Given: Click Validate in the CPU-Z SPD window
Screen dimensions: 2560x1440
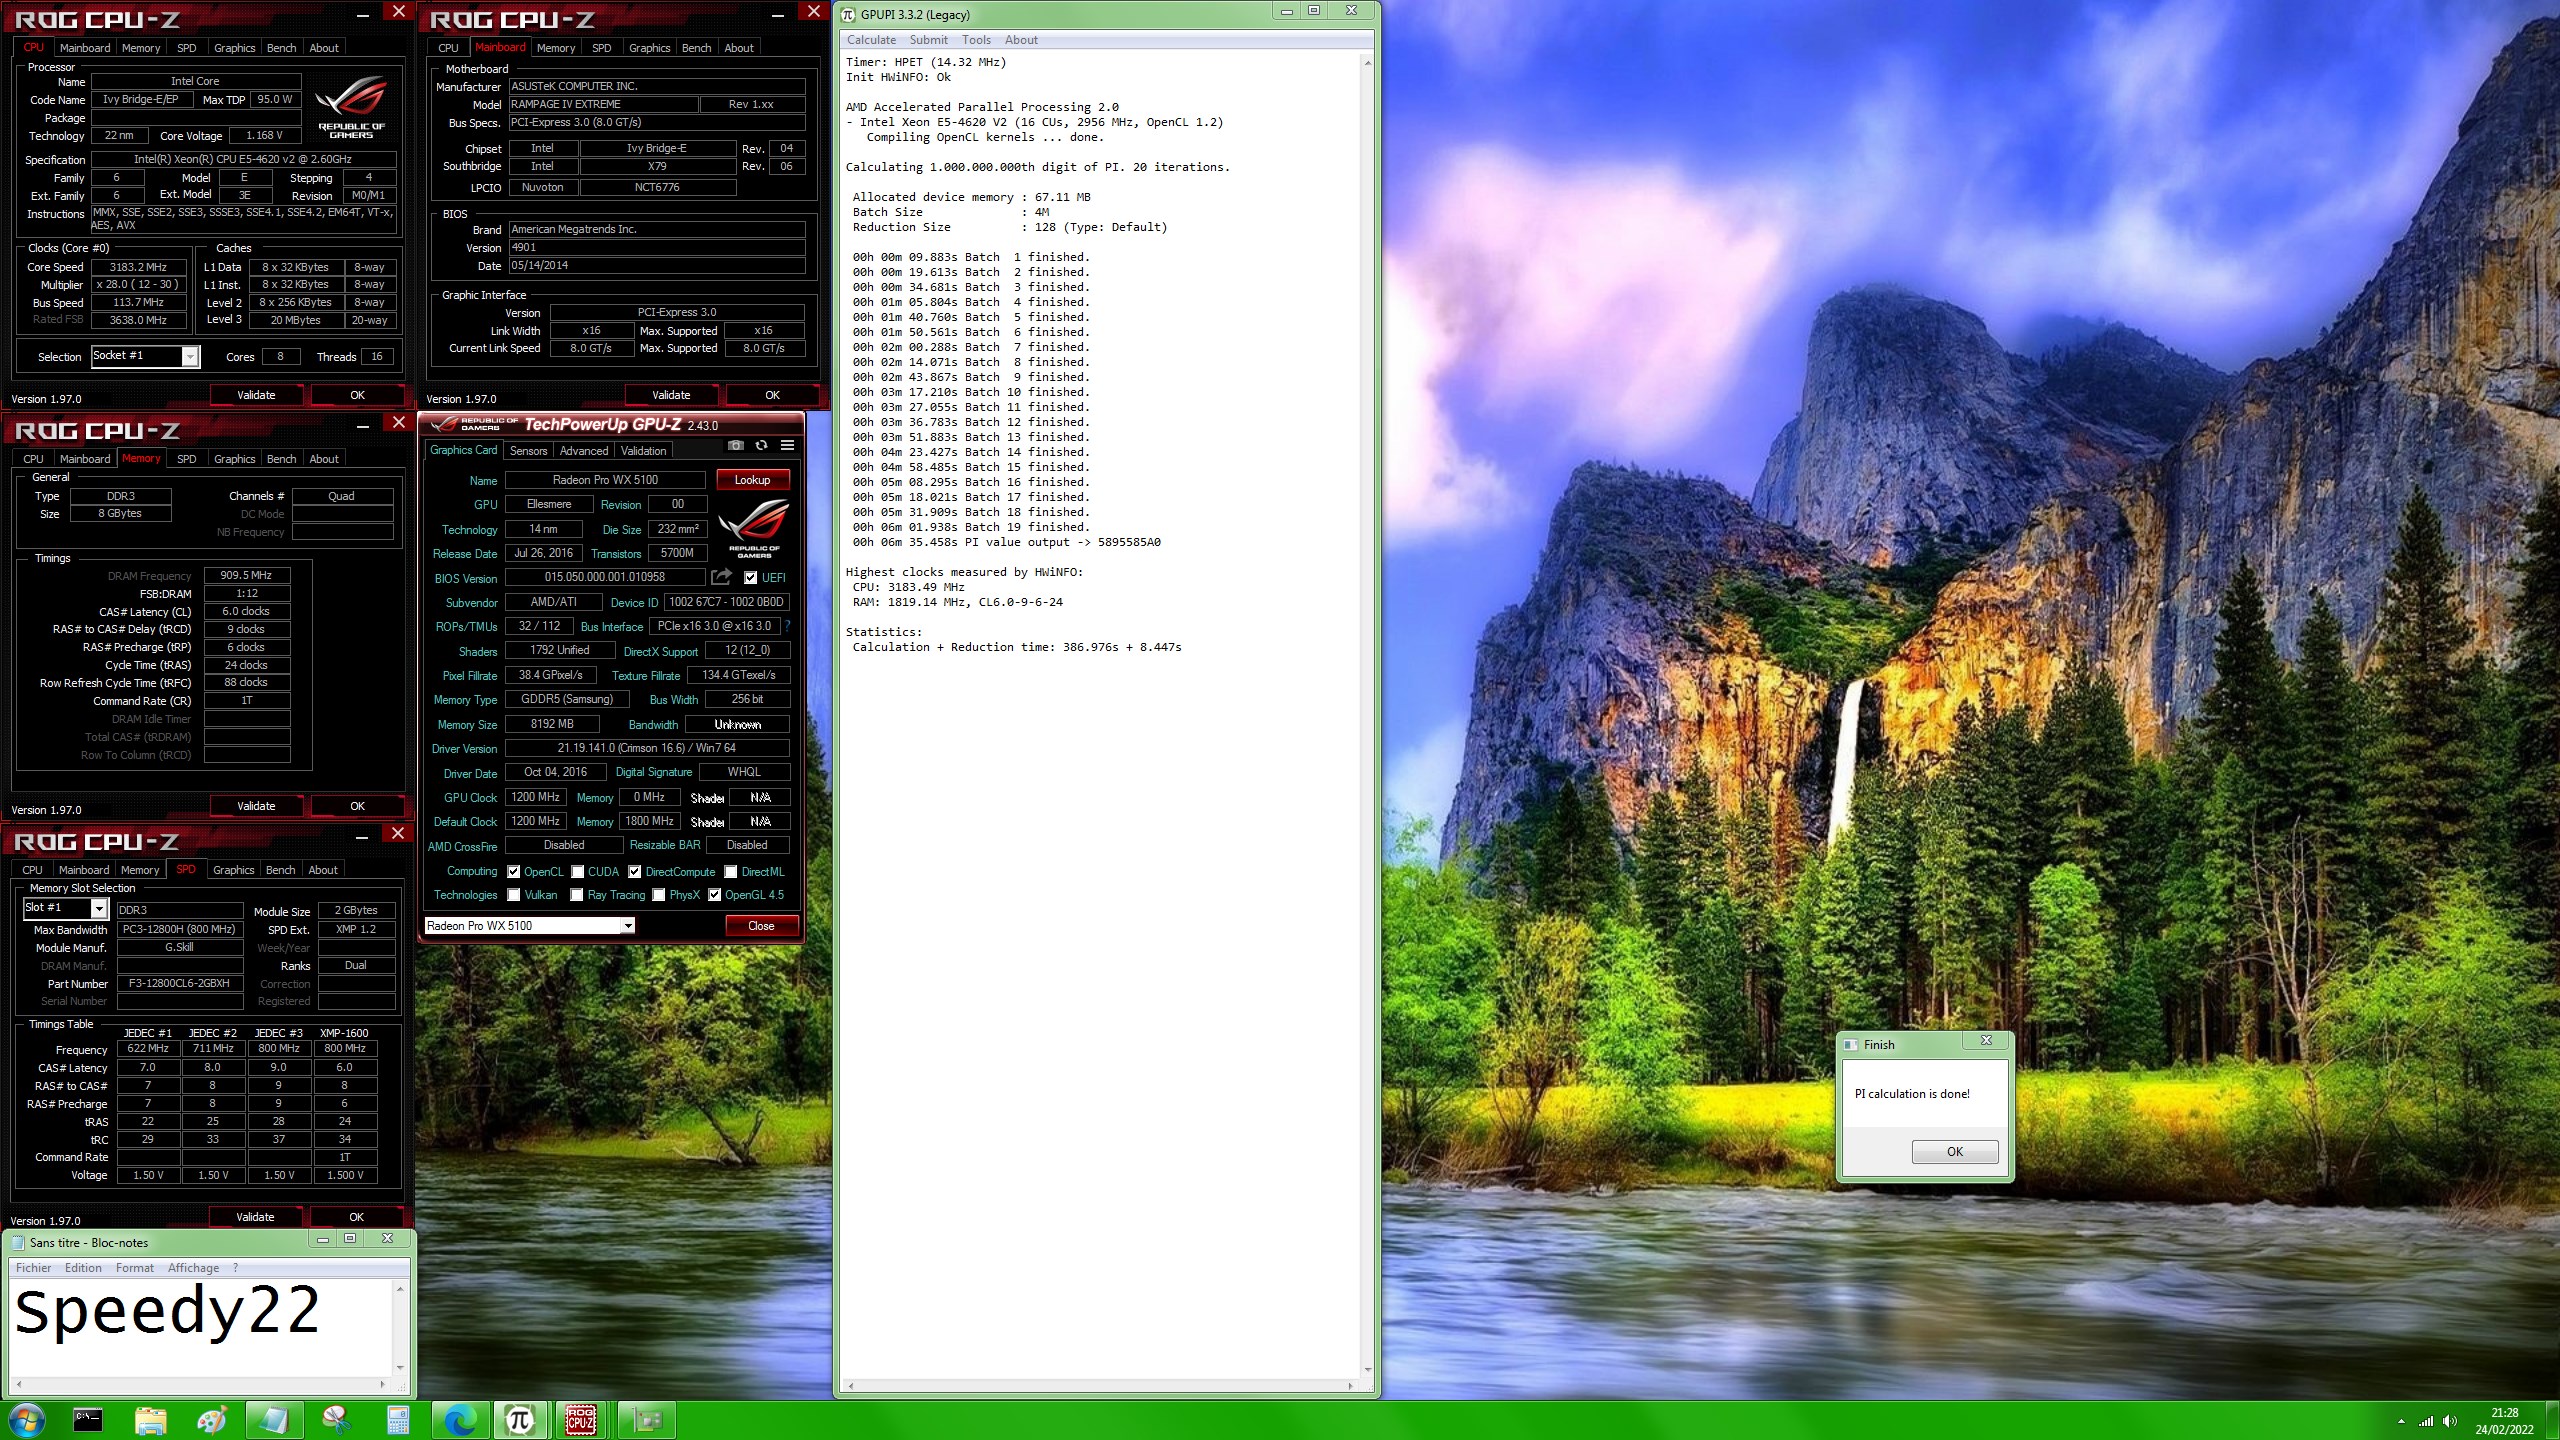Looking at the screenshot, I should pyautogui.click(x=255, y=1217).
